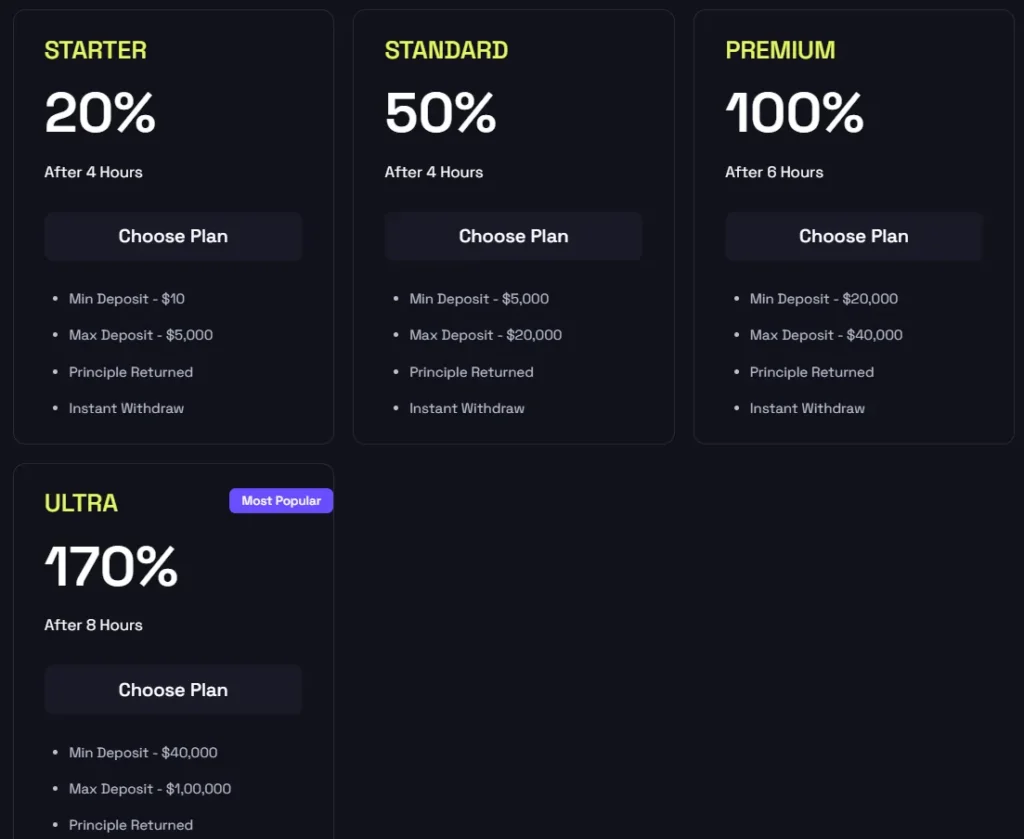
Task: Select "Max Deposit - $20,000" list item
Action: pos(485,335)
